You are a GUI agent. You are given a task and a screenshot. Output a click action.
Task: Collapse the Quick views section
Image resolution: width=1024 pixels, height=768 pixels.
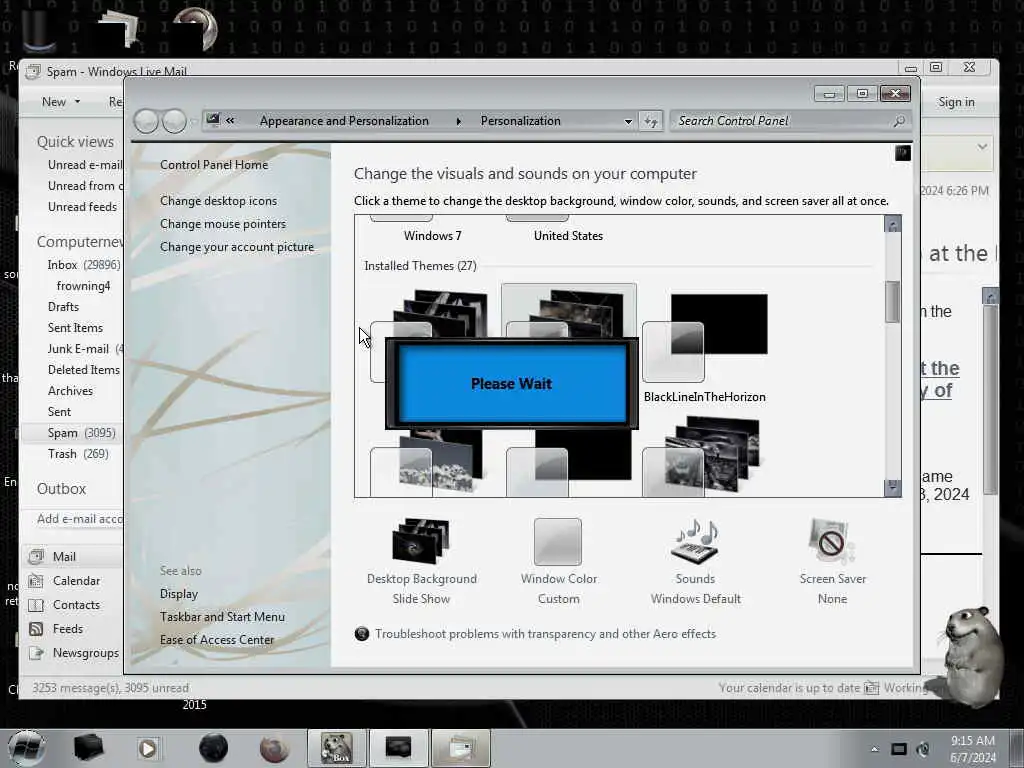[x=75, y=142]
